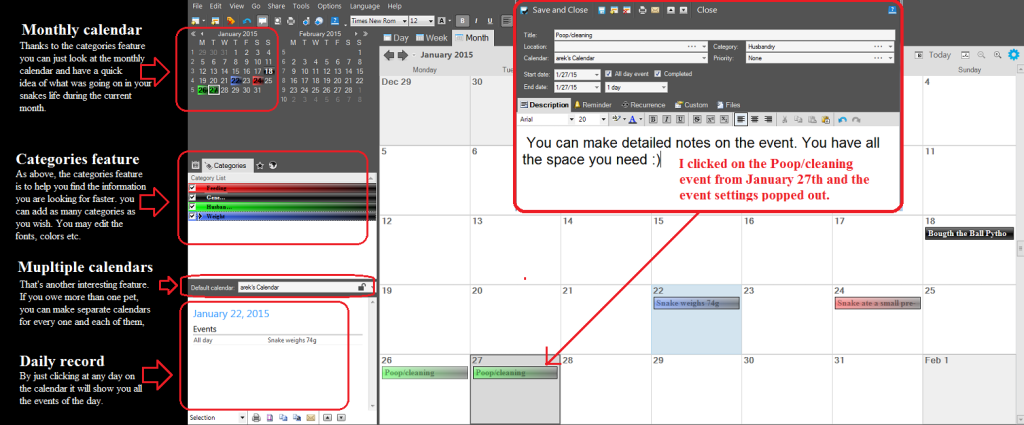The image size is (1024, 425).
Task: Click the printer icon below Daily record
Action: coord(256,417)
